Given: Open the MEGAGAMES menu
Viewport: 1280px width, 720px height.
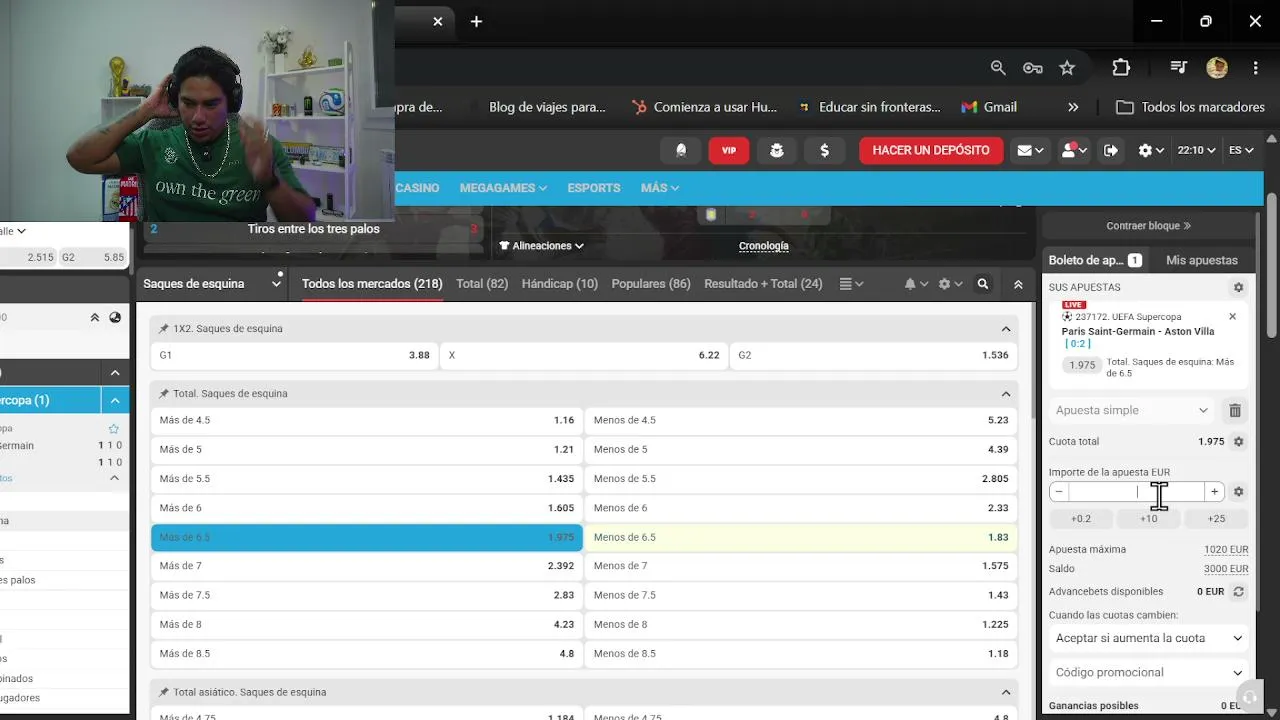Looking at the screenshot, I should click(503, 188).
